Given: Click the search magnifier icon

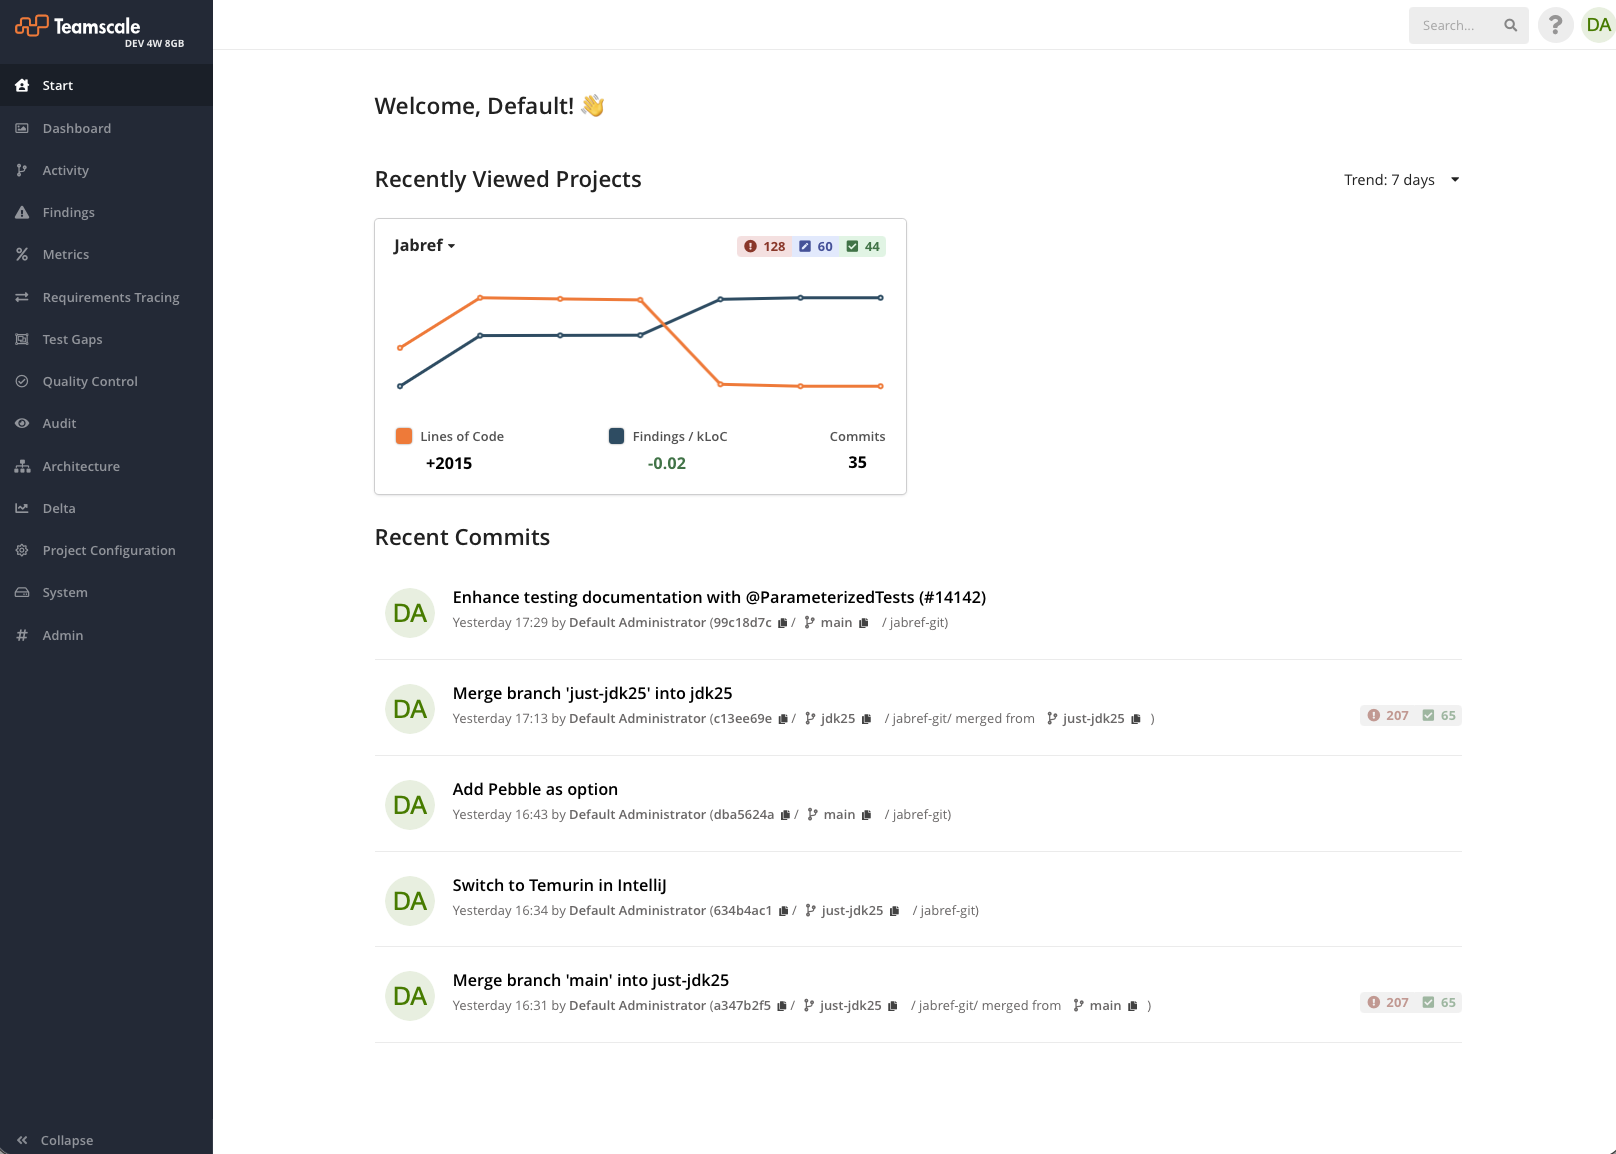Looking at the screenshot, I should (x=1510, y=25).
